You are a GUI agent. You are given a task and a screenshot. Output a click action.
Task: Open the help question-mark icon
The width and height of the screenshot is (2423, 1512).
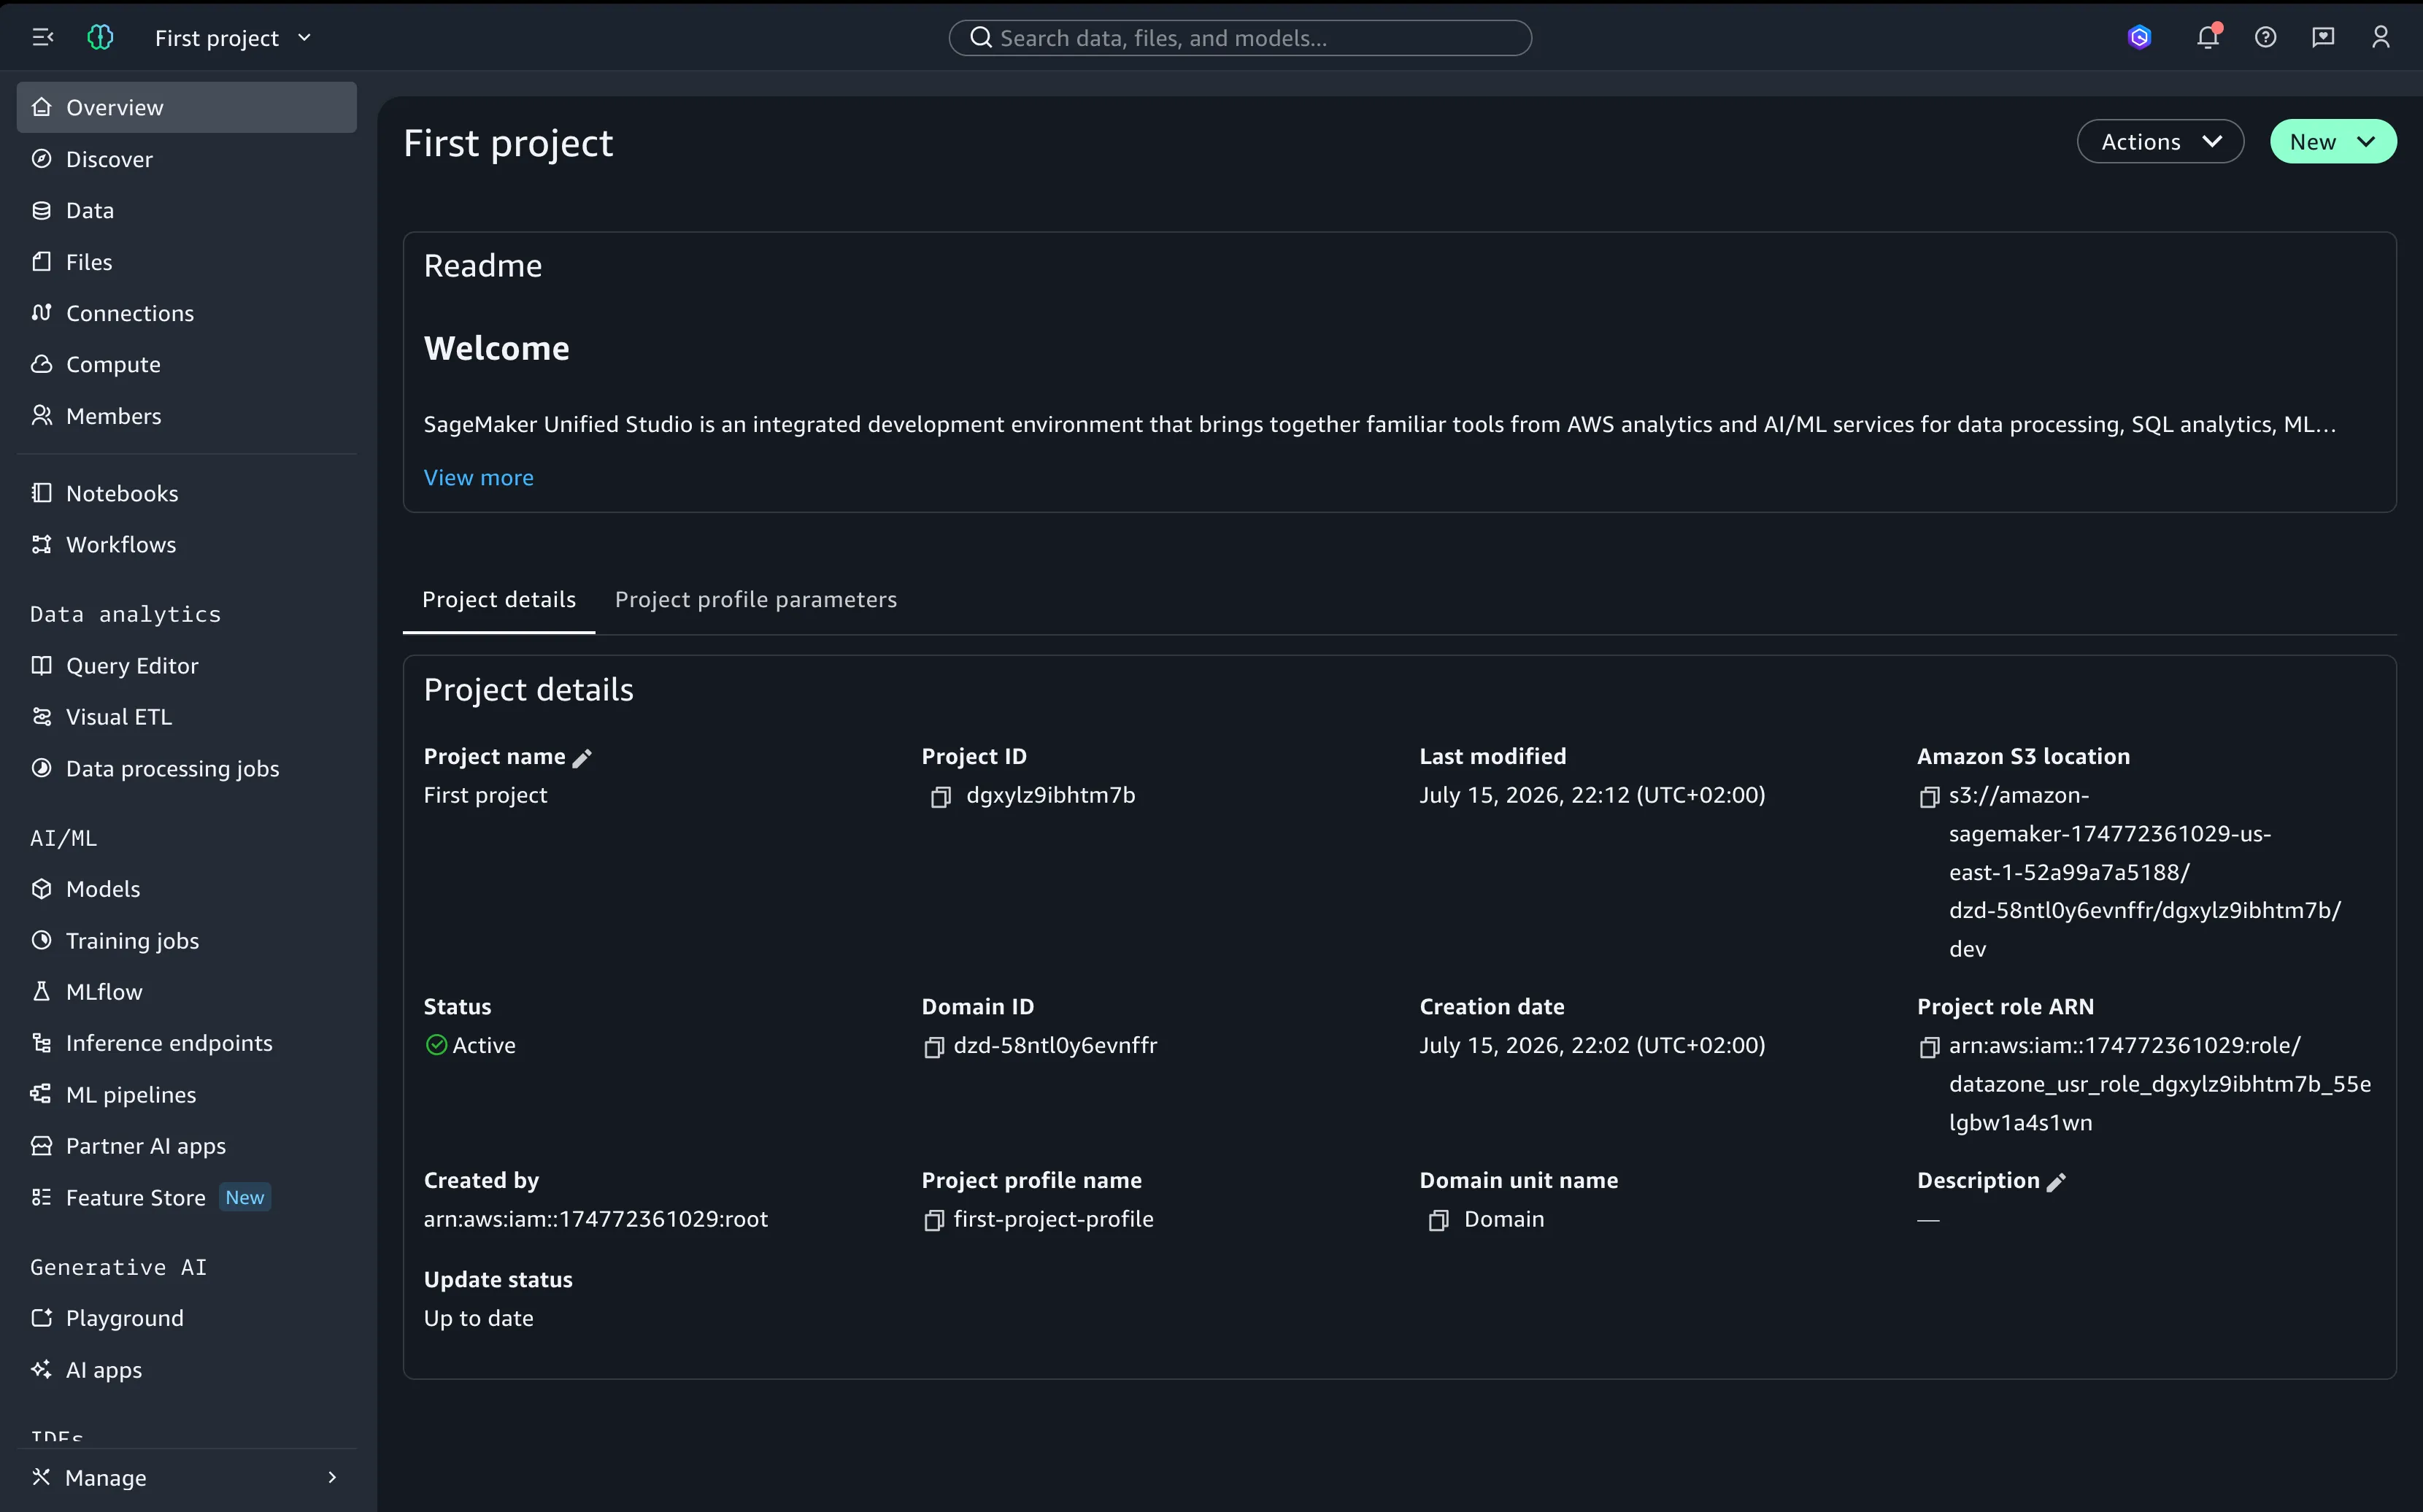2265,38
